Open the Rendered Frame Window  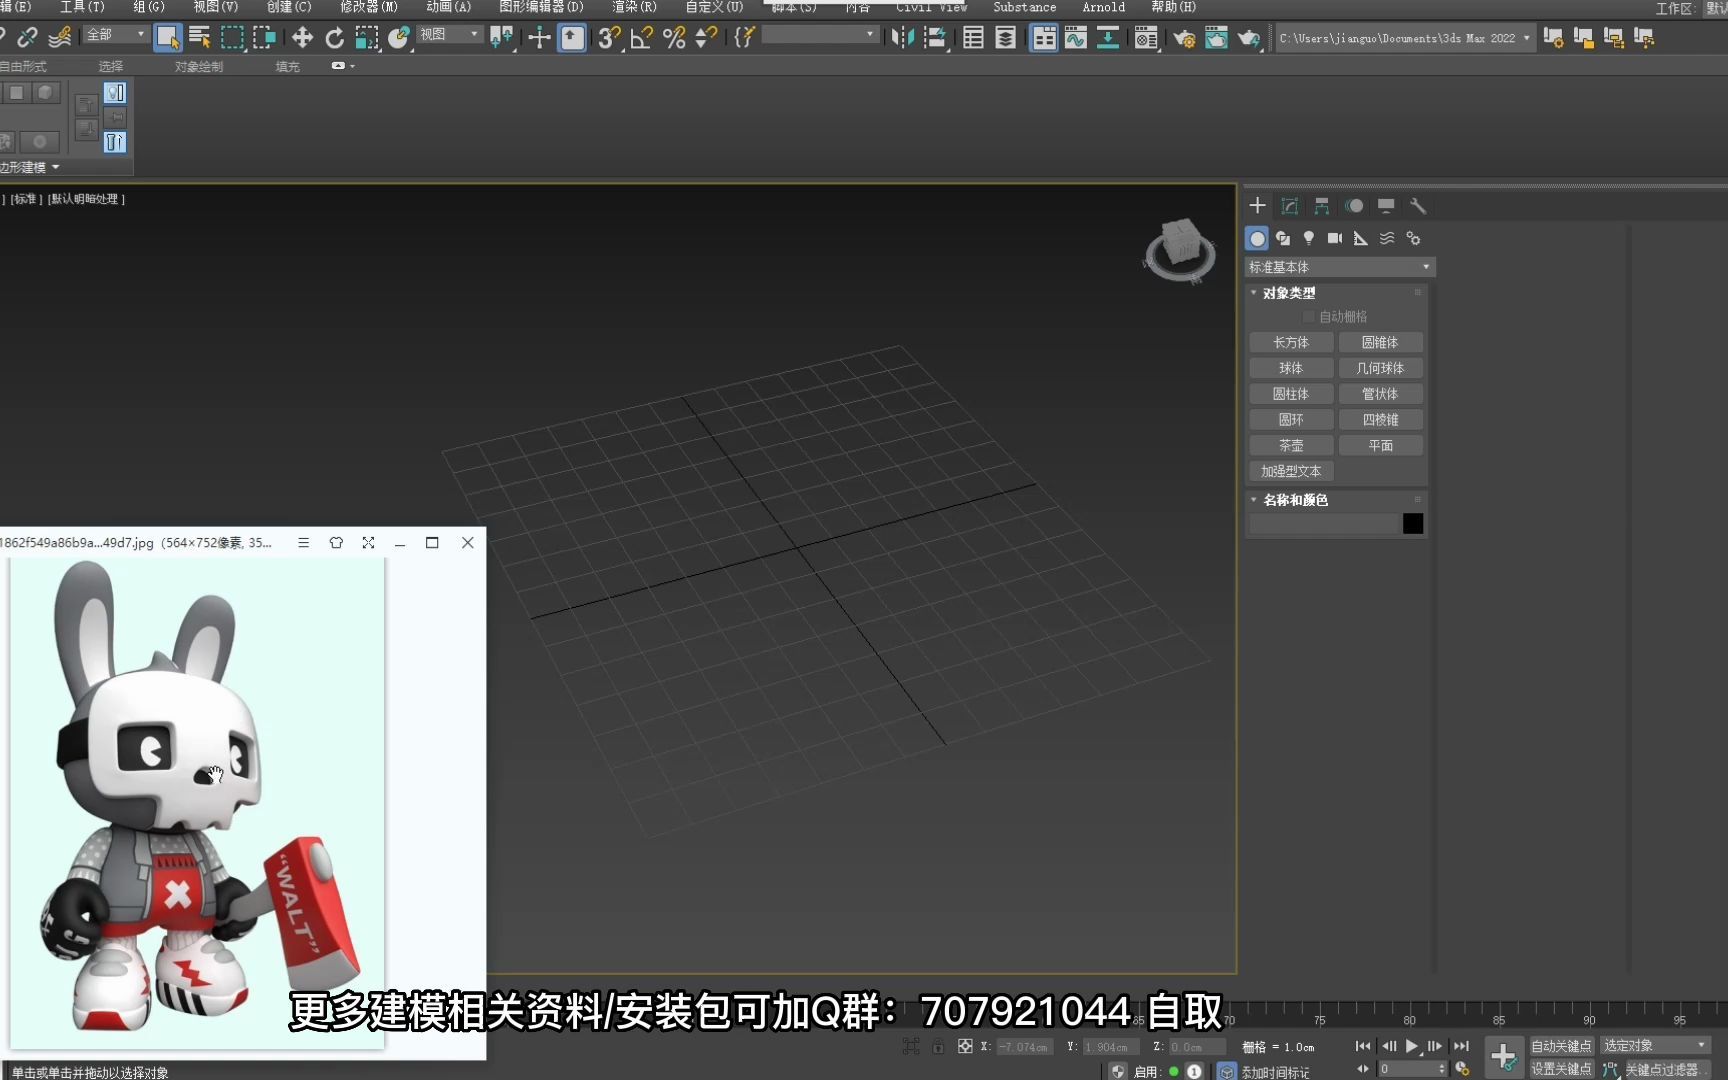click(x=1216, y=38)
